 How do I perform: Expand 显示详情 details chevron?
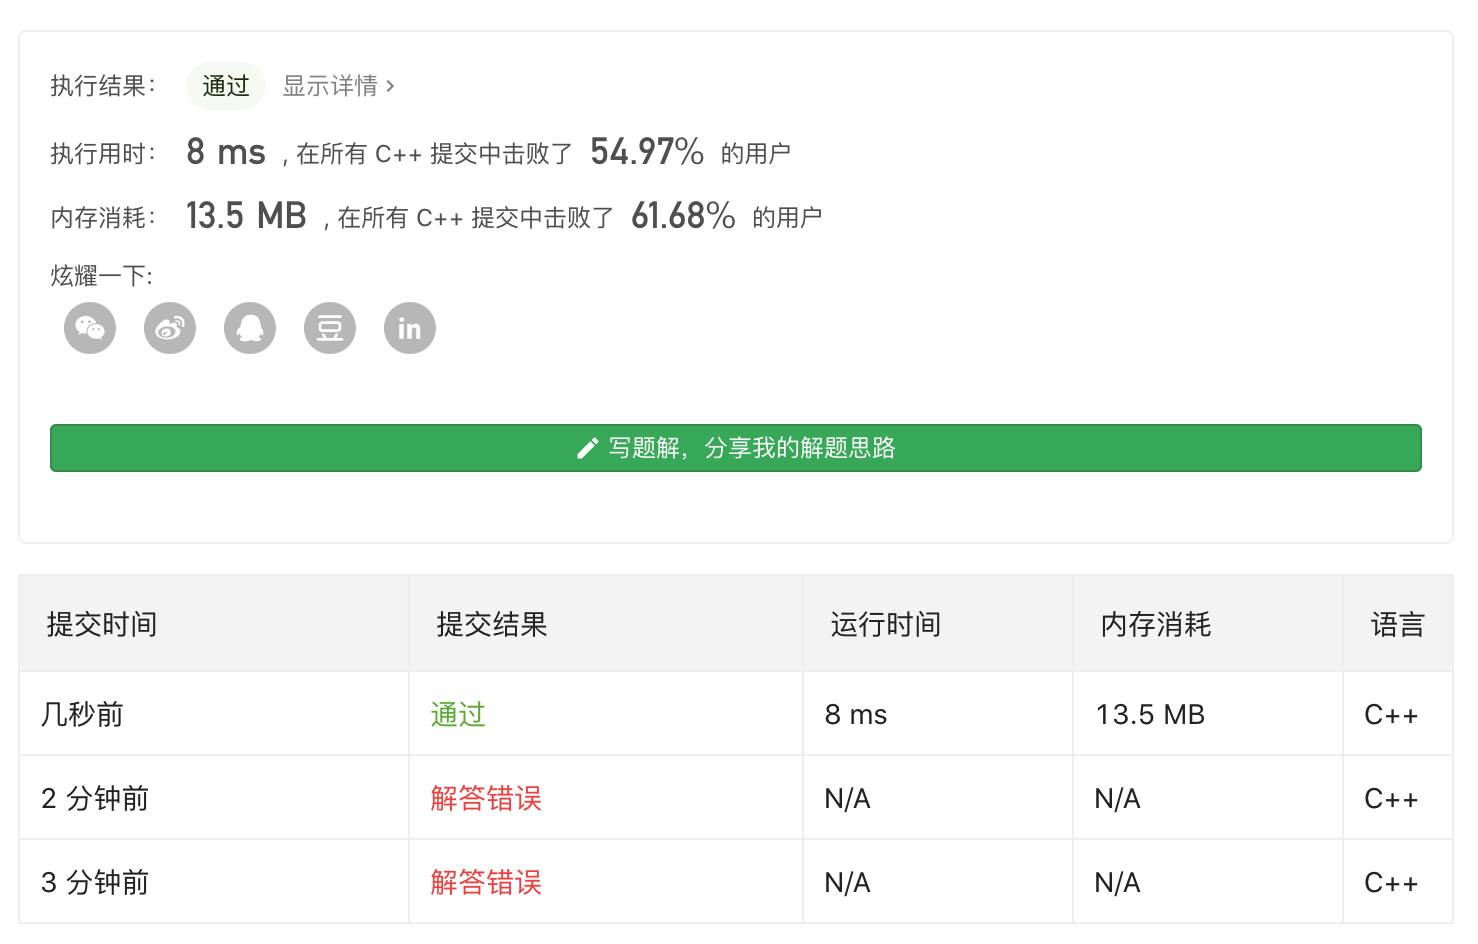pyautogui.click(x=390, y=86)
